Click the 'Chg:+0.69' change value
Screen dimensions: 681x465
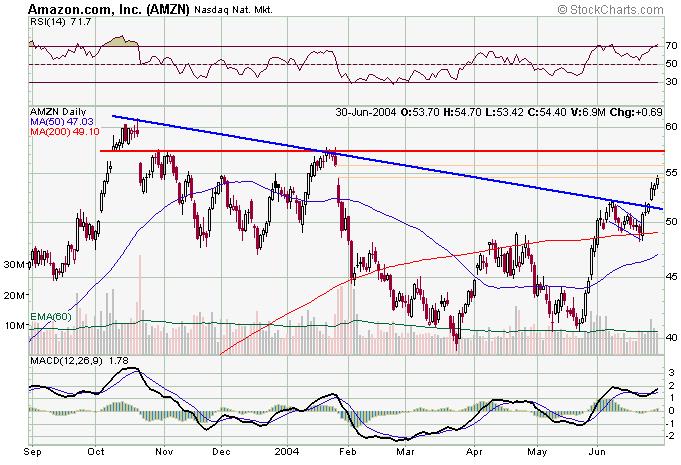tap(636, 112)
